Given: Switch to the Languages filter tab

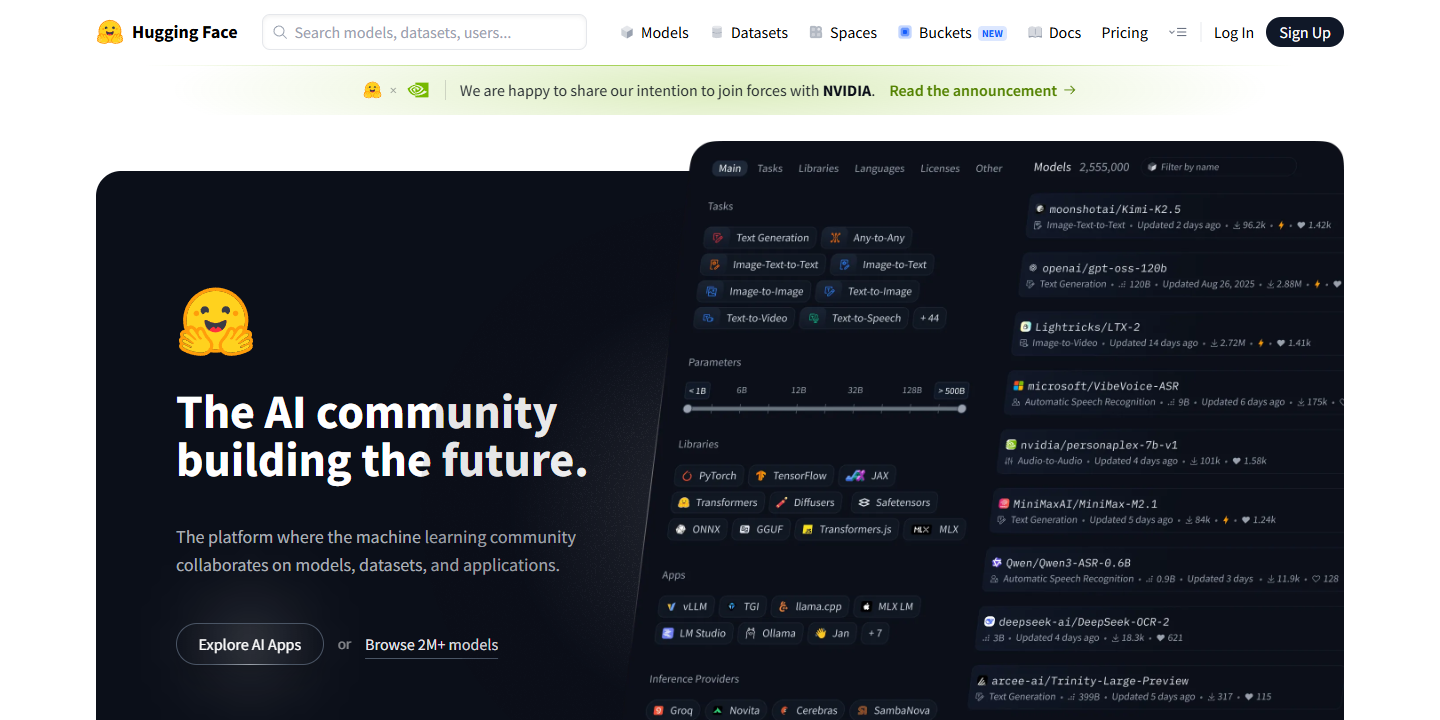Looking at the screenshot, I should coord(879,168).
